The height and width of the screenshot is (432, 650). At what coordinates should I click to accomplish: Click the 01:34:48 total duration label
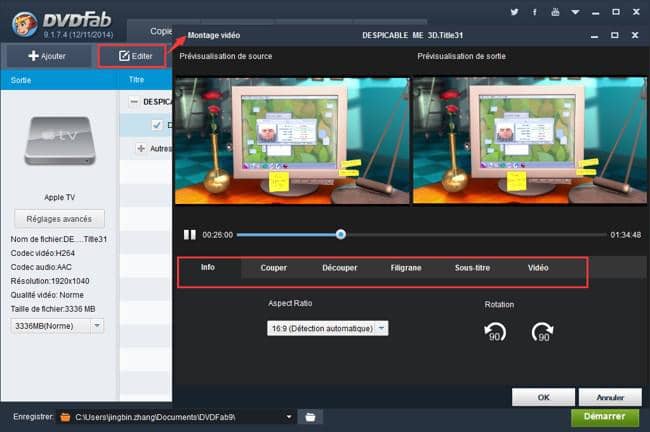click(x=626, y=235)
